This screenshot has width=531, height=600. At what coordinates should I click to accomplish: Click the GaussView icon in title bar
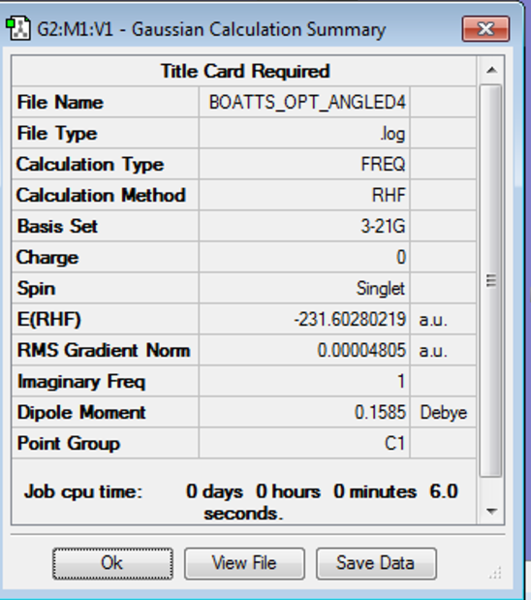(18, 28)
